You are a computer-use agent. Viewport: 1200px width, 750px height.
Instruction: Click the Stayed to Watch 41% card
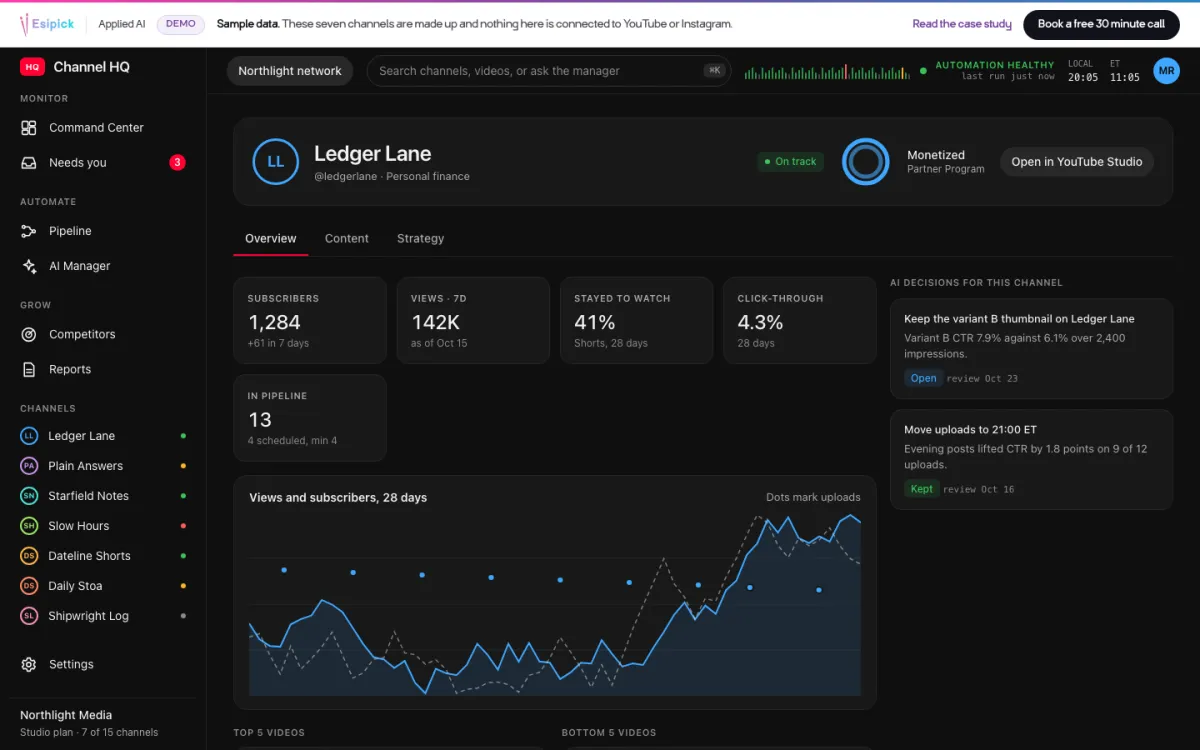636,320
